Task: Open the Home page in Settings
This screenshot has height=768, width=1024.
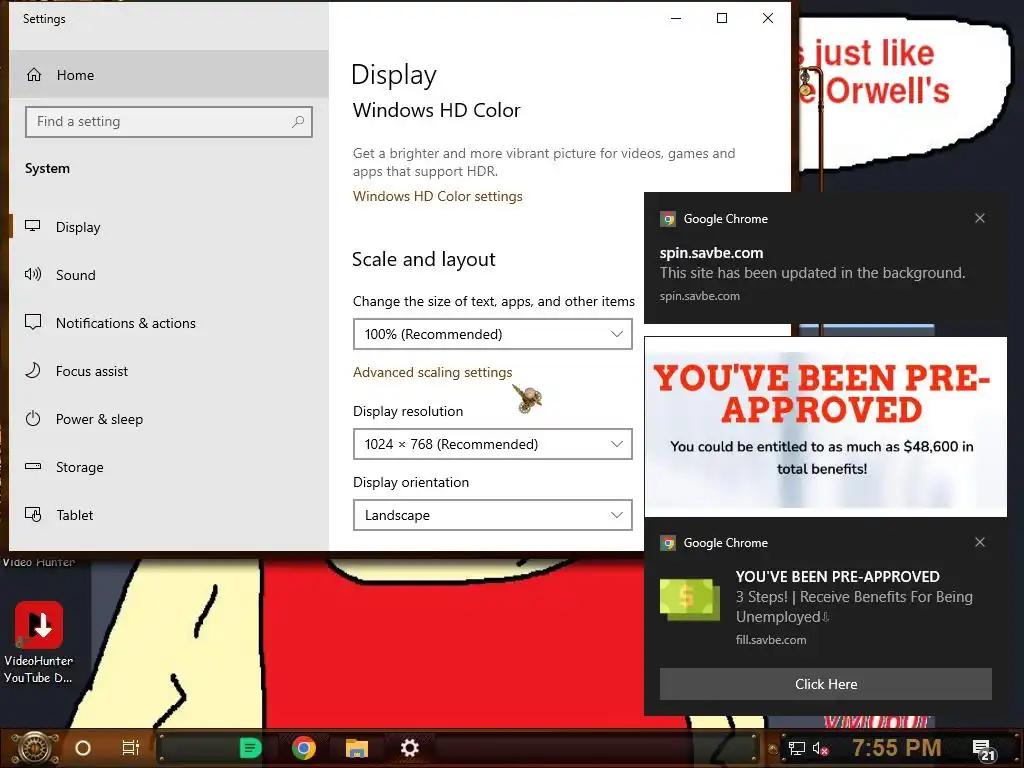Action: point(168,74)
